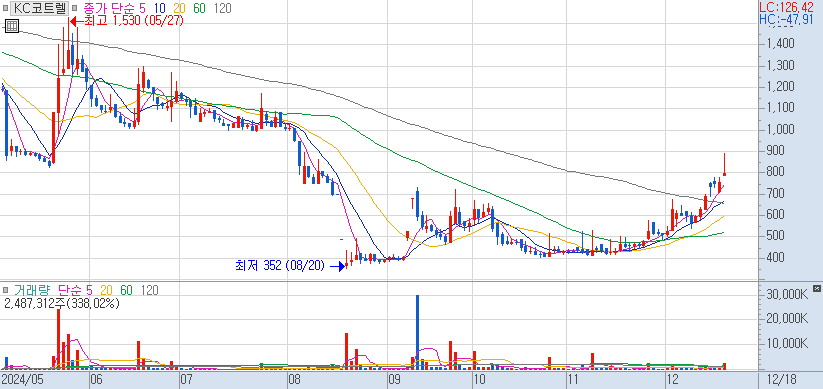Select the green 60 price moving average legend
Image resolution: width=823 pixels, height=389 pixels.
click(x=199, y=8)
